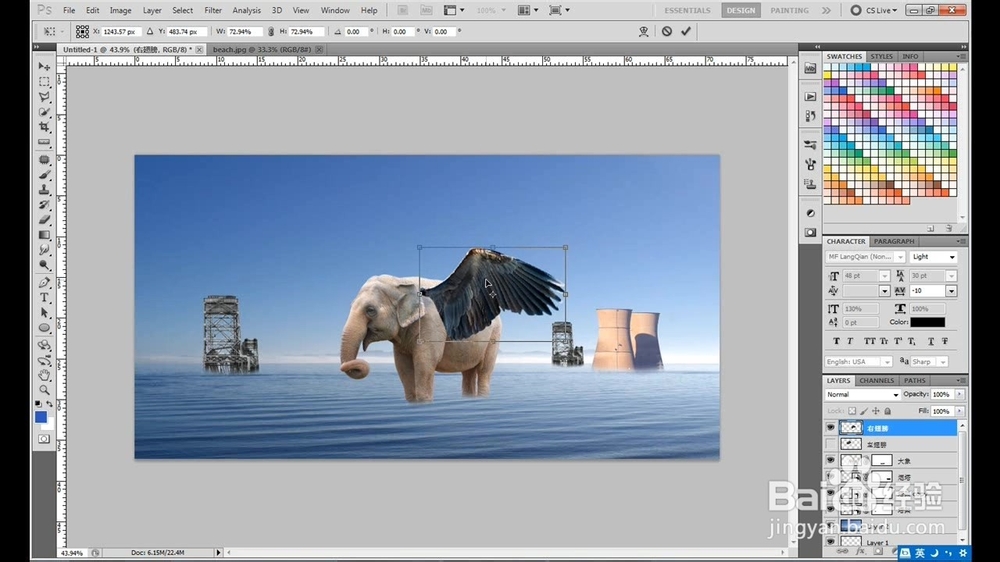Commit the transform with checkmark

click(686, 31)
